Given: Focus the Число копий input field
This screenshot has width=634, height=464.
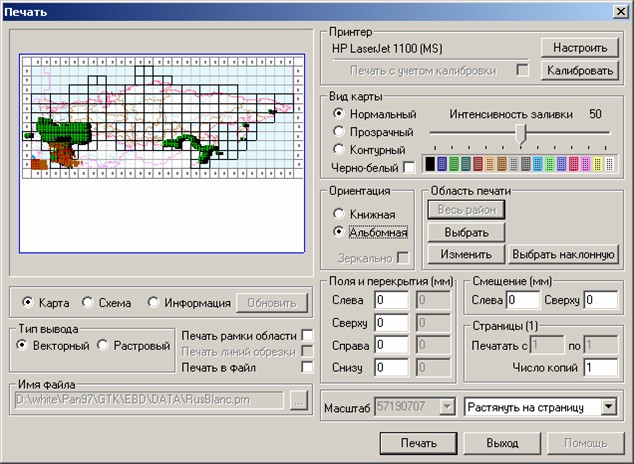Looking at the screenshot, I should [602, 368].
